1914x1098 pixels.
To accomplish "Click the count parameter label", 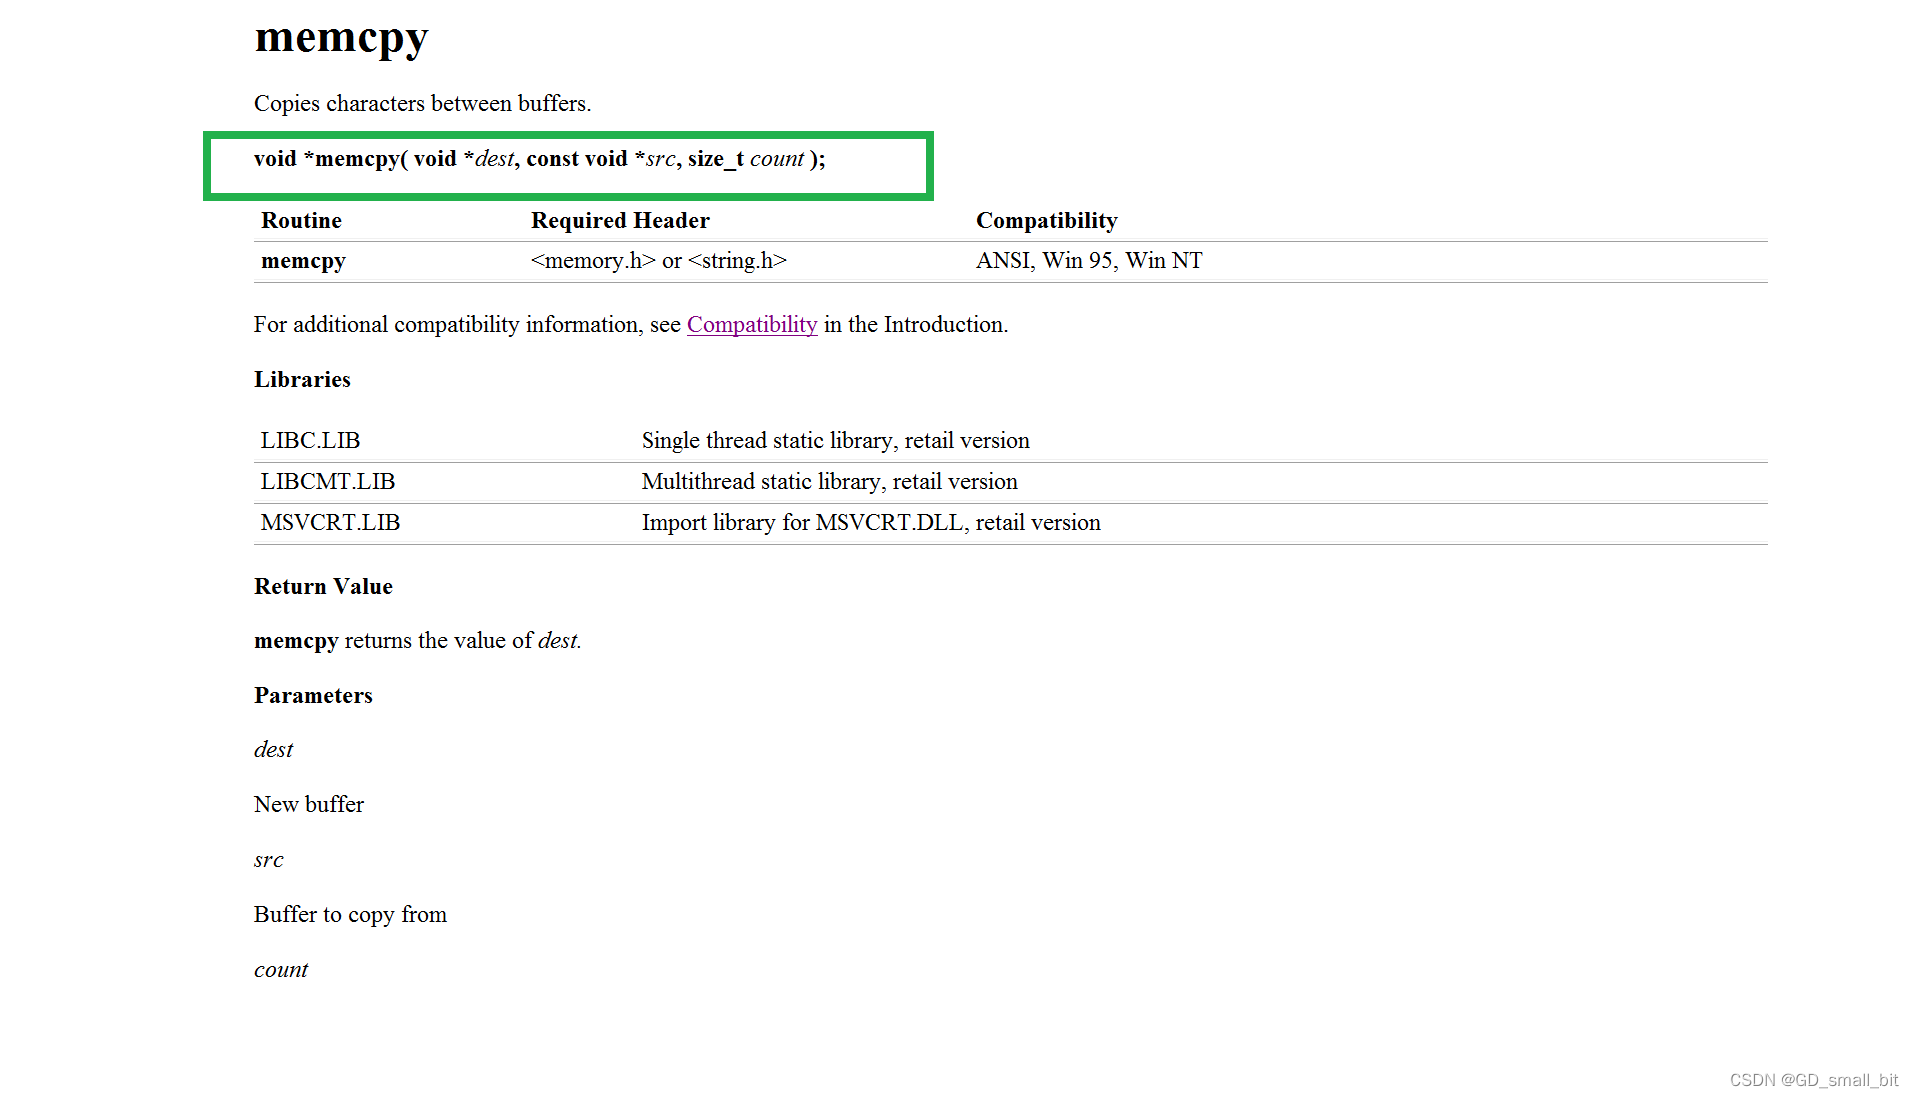I will (x=281, y=969).
